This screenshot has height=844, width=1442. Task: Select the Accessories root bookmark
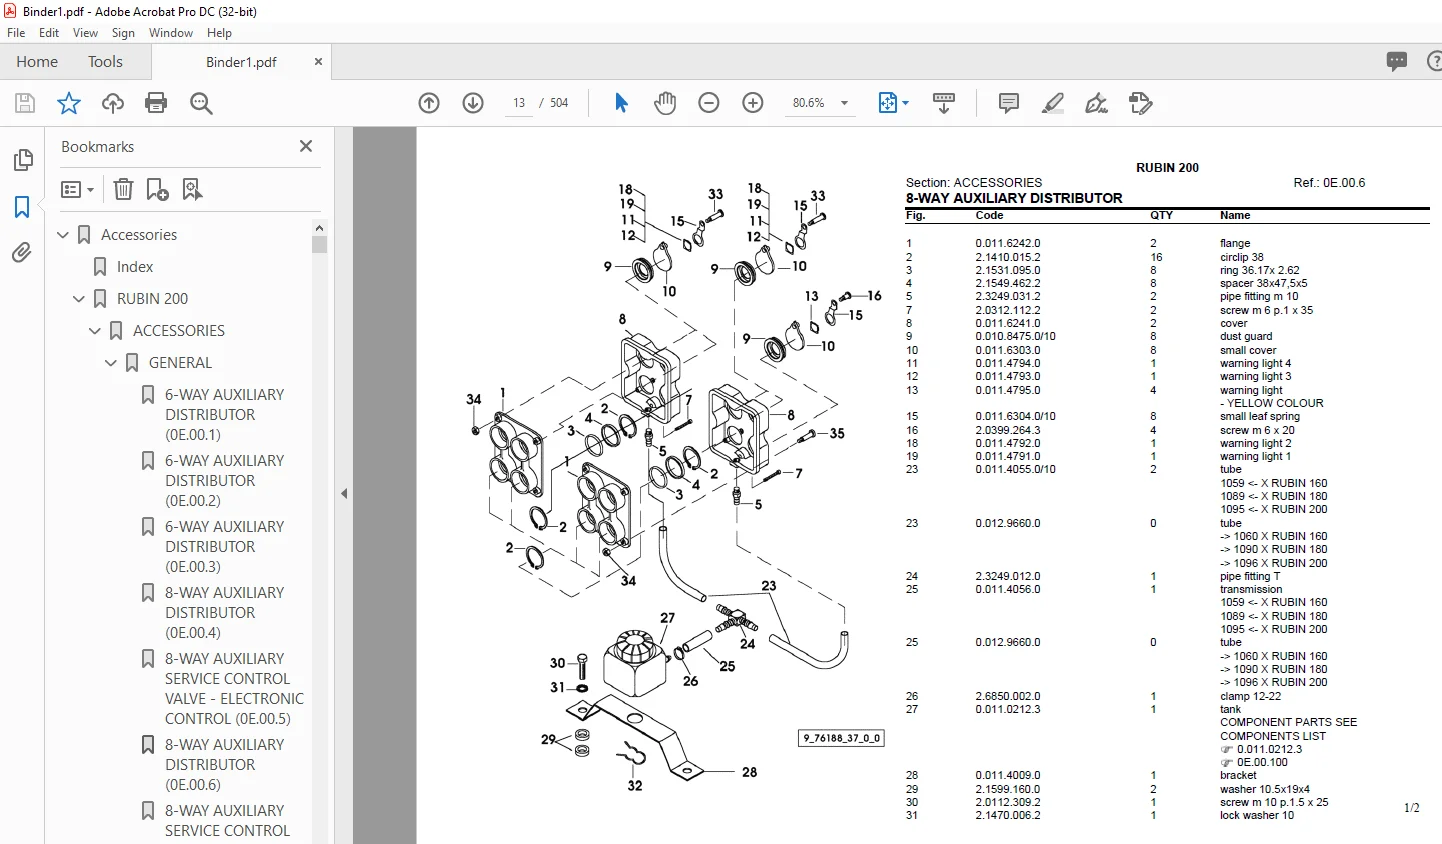click(x=139, y=235)
